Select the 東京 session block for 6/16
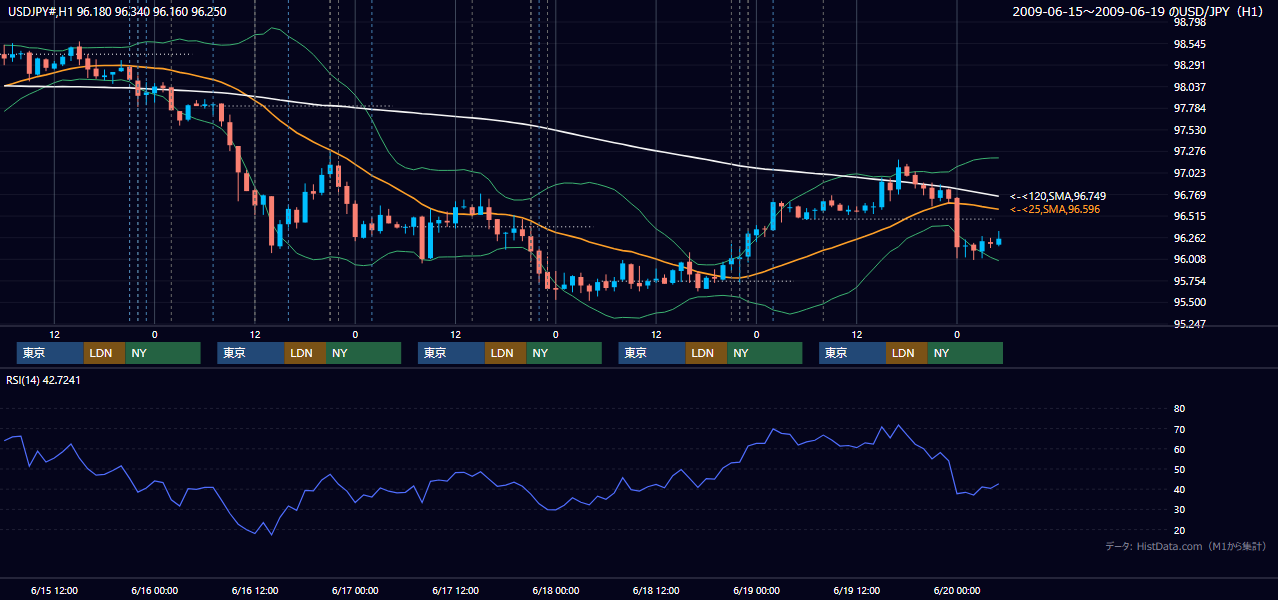1278x600 pixels. point(250,353)
